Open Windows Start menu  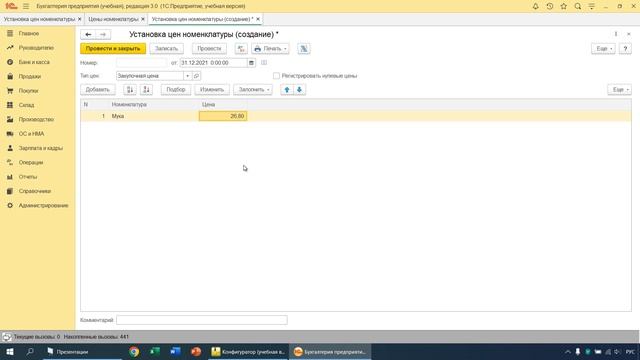(10, 352)
